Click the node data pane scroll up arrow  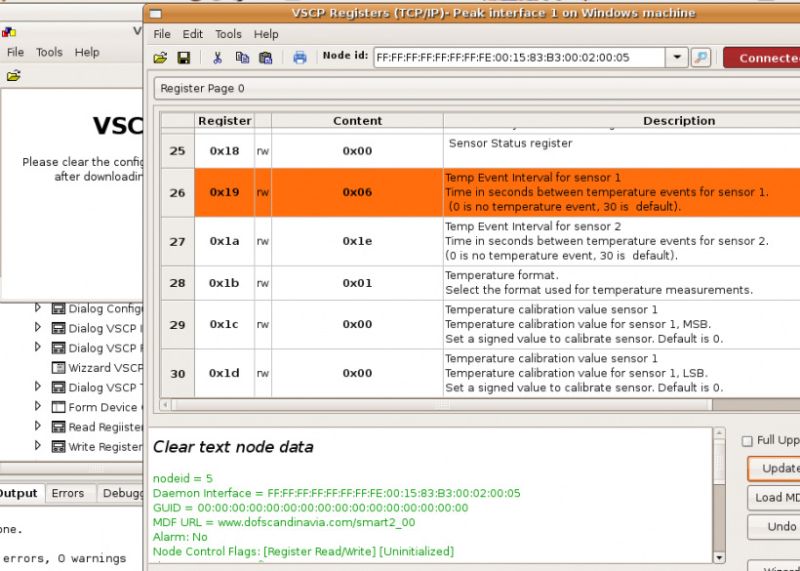click(x=719, y=433)
